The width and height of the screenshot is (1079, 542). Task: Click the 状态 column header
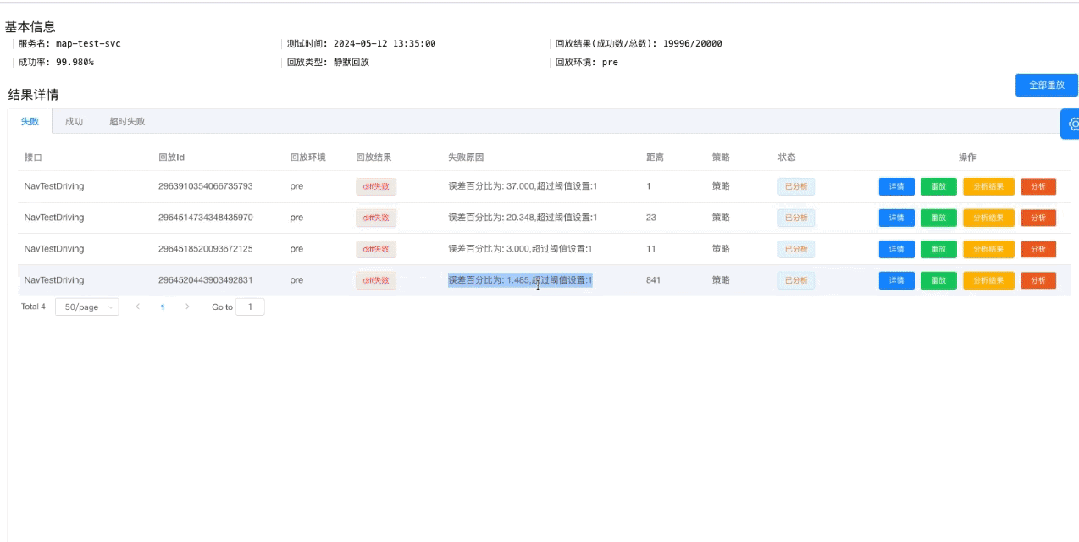pyautogui.click(x=787, y=157)
